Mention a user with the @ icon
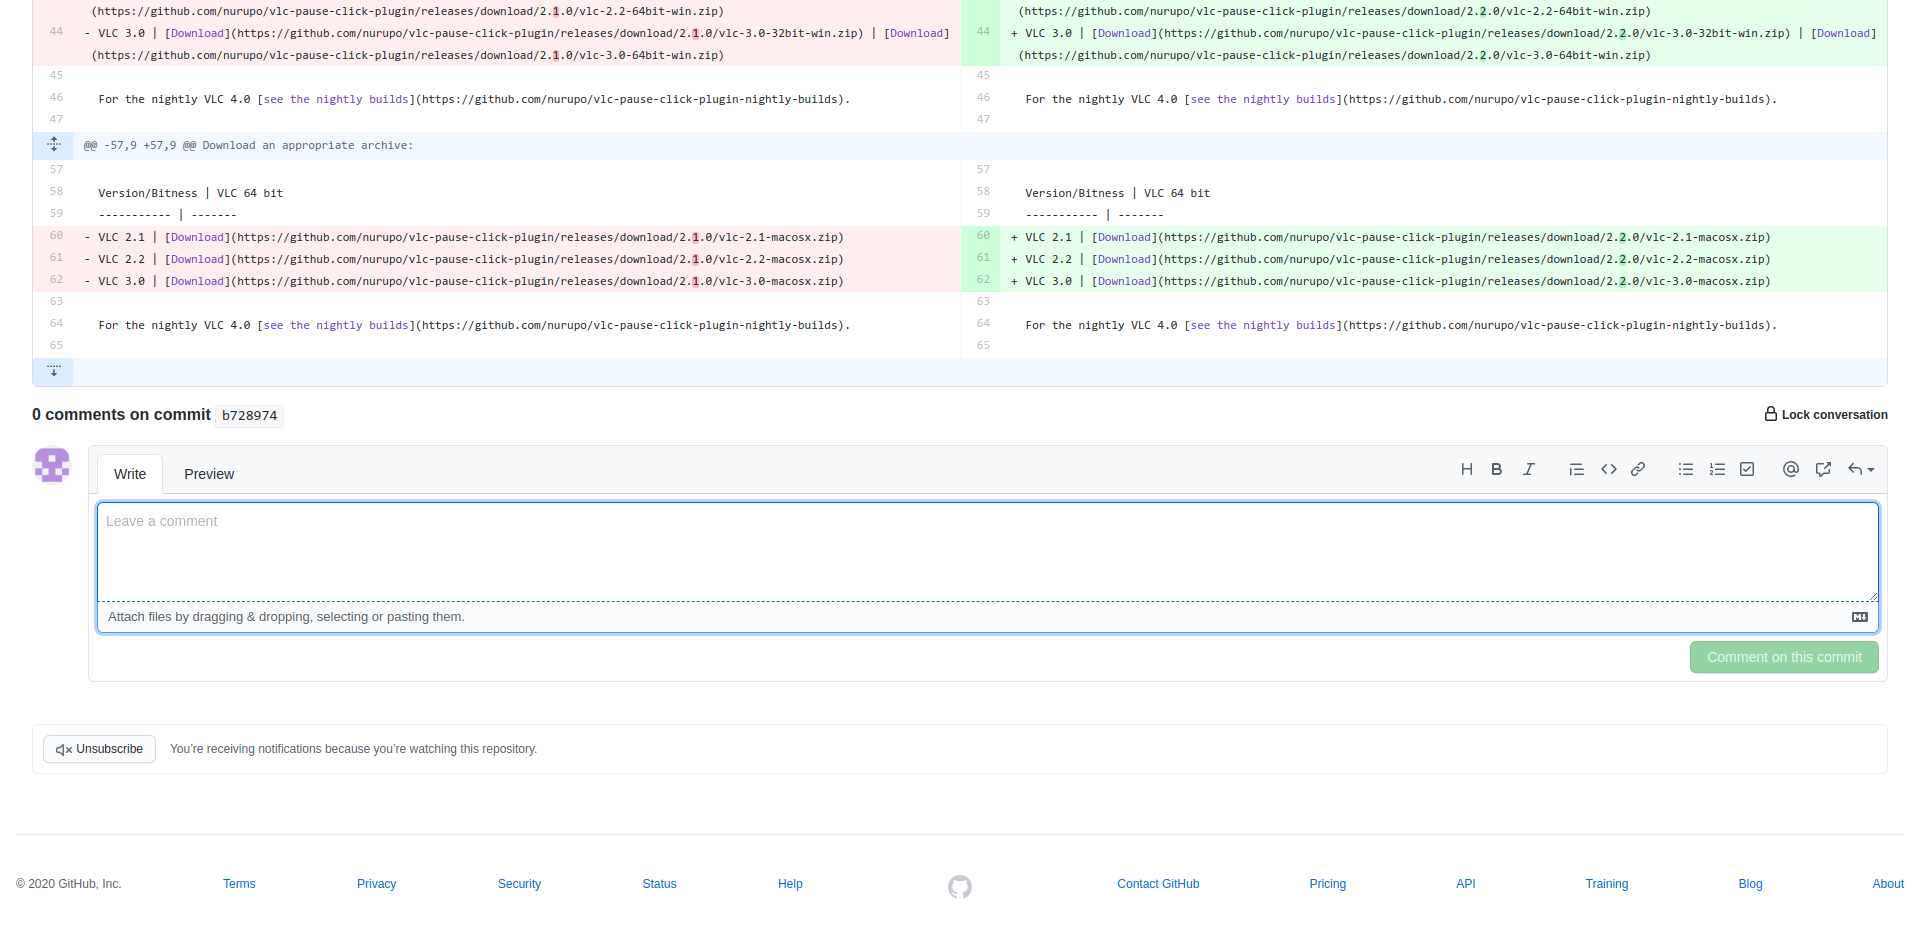1920x950 pixels. pyautogui.click(x=1790, y=469)
